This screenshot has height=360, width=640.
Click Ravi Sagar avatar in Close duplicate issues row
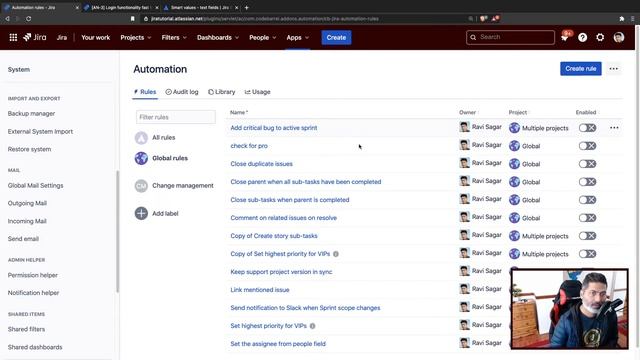pos(464,163)
